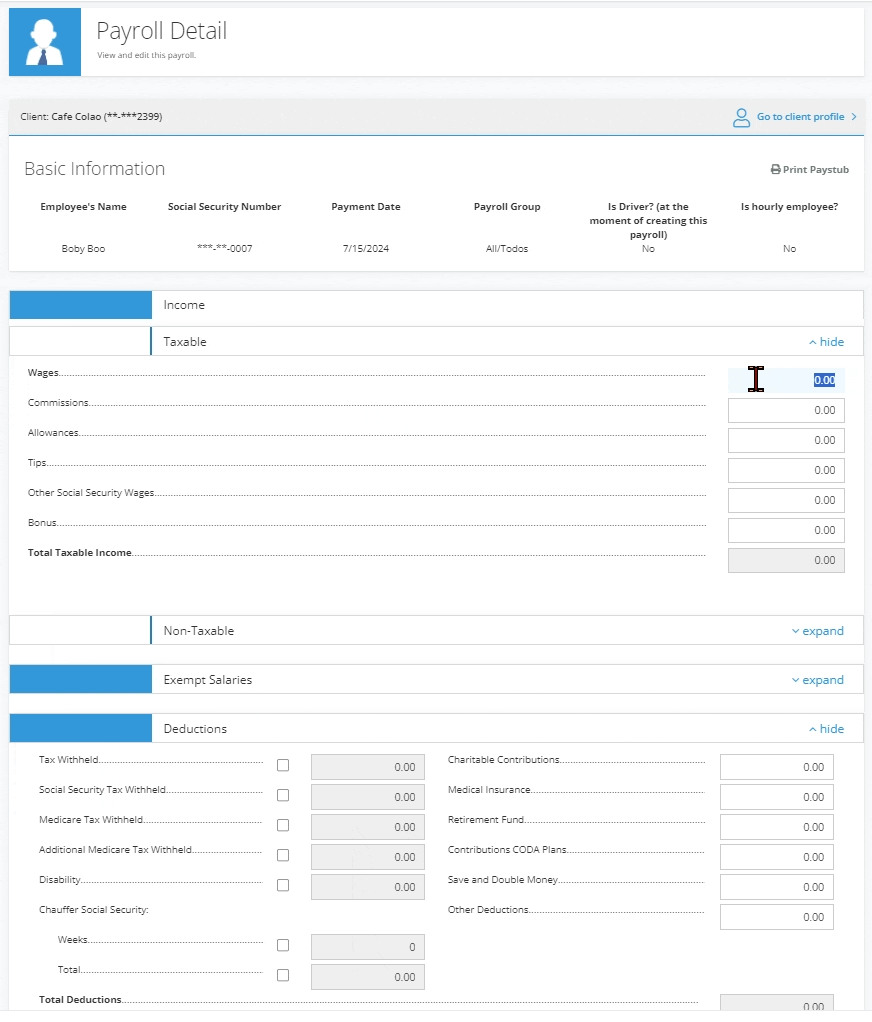Expand the Exempt Salaries section
The image size is (872, 1022).
(818, 679)
